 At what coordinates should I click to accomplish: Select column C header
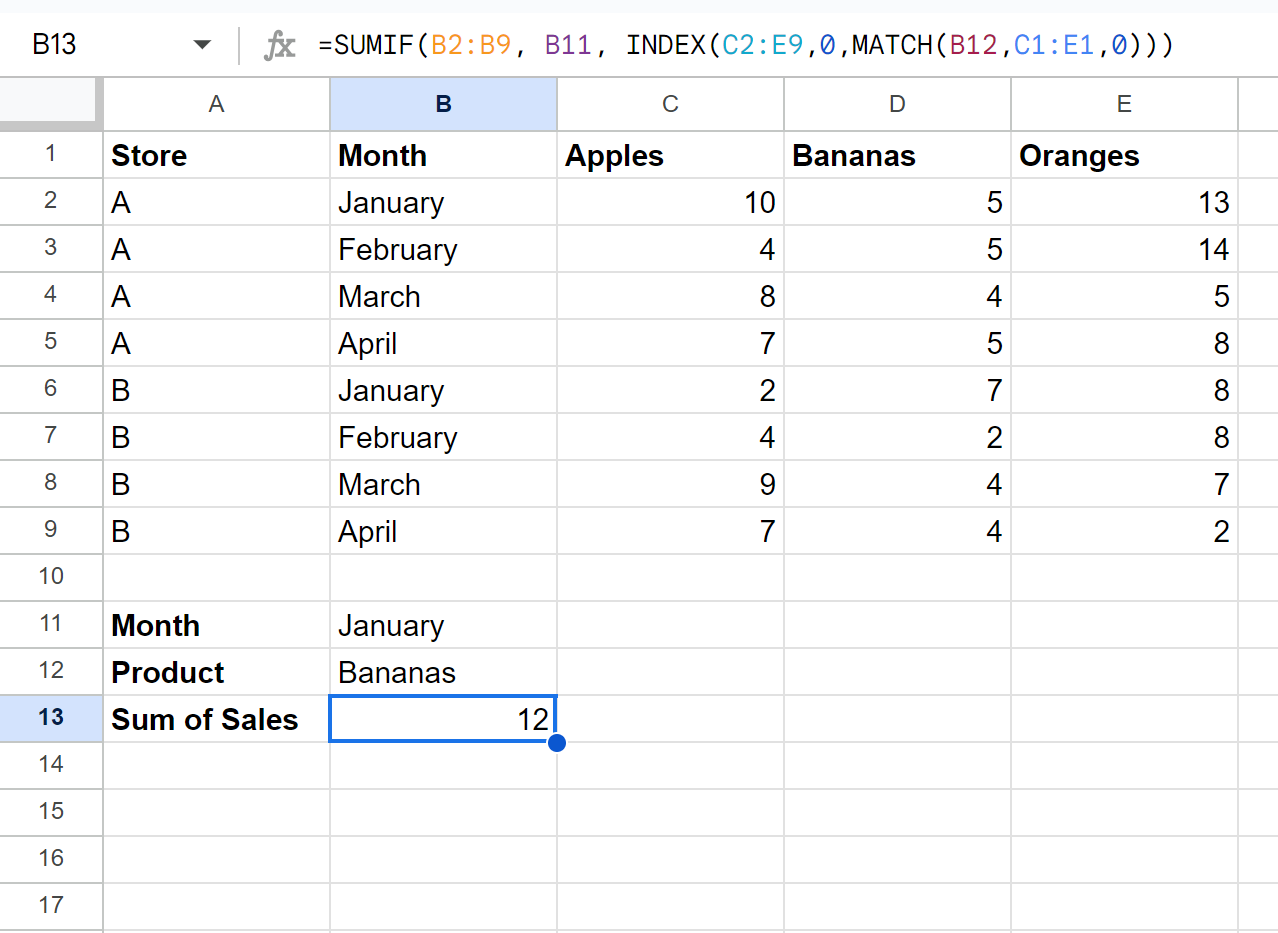tap(670, 104)
